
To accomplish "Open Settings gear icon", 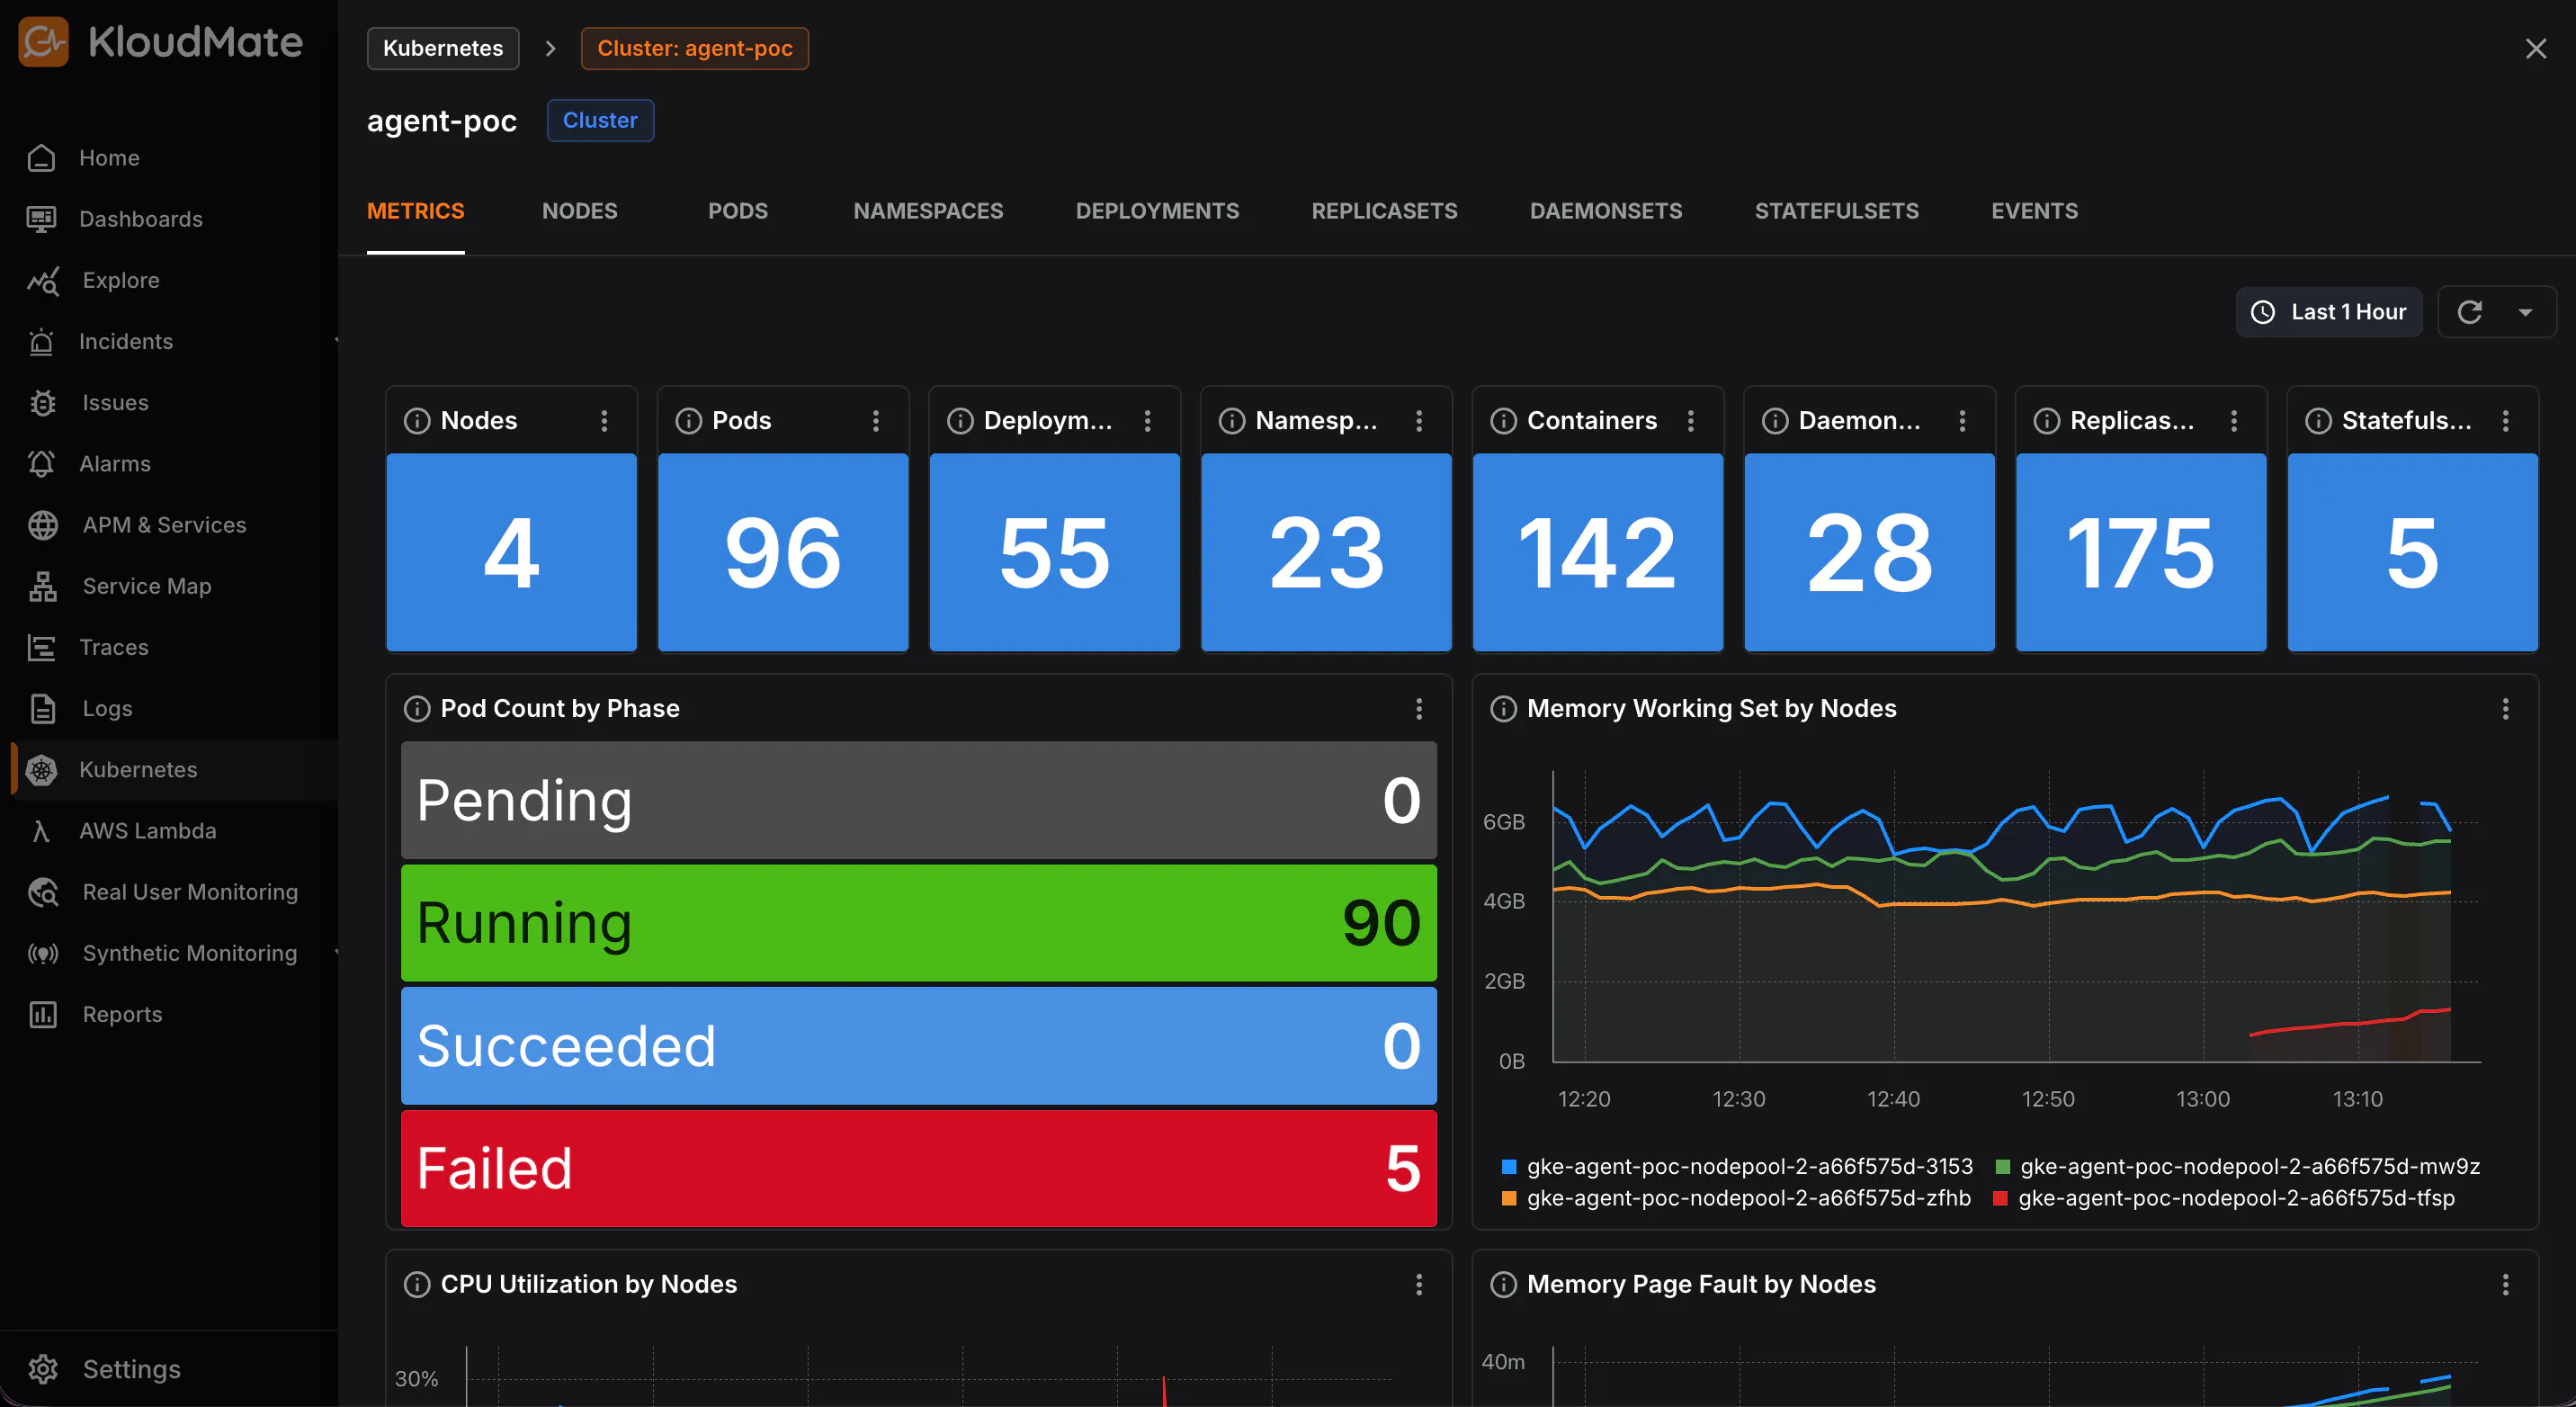I will click(x=43, y=1369).
